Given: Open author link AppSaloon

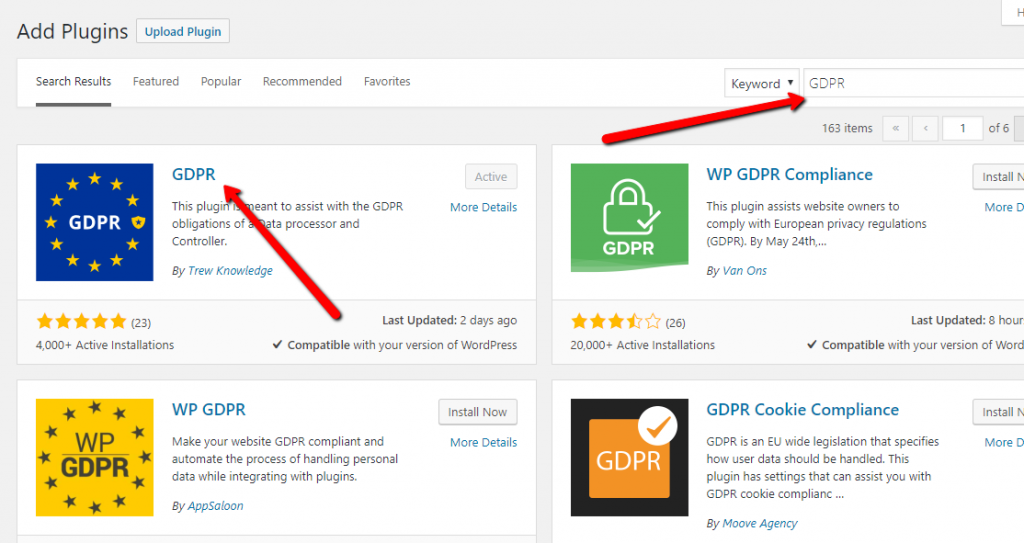Looking at the screenshot, I should pos(216,506).
